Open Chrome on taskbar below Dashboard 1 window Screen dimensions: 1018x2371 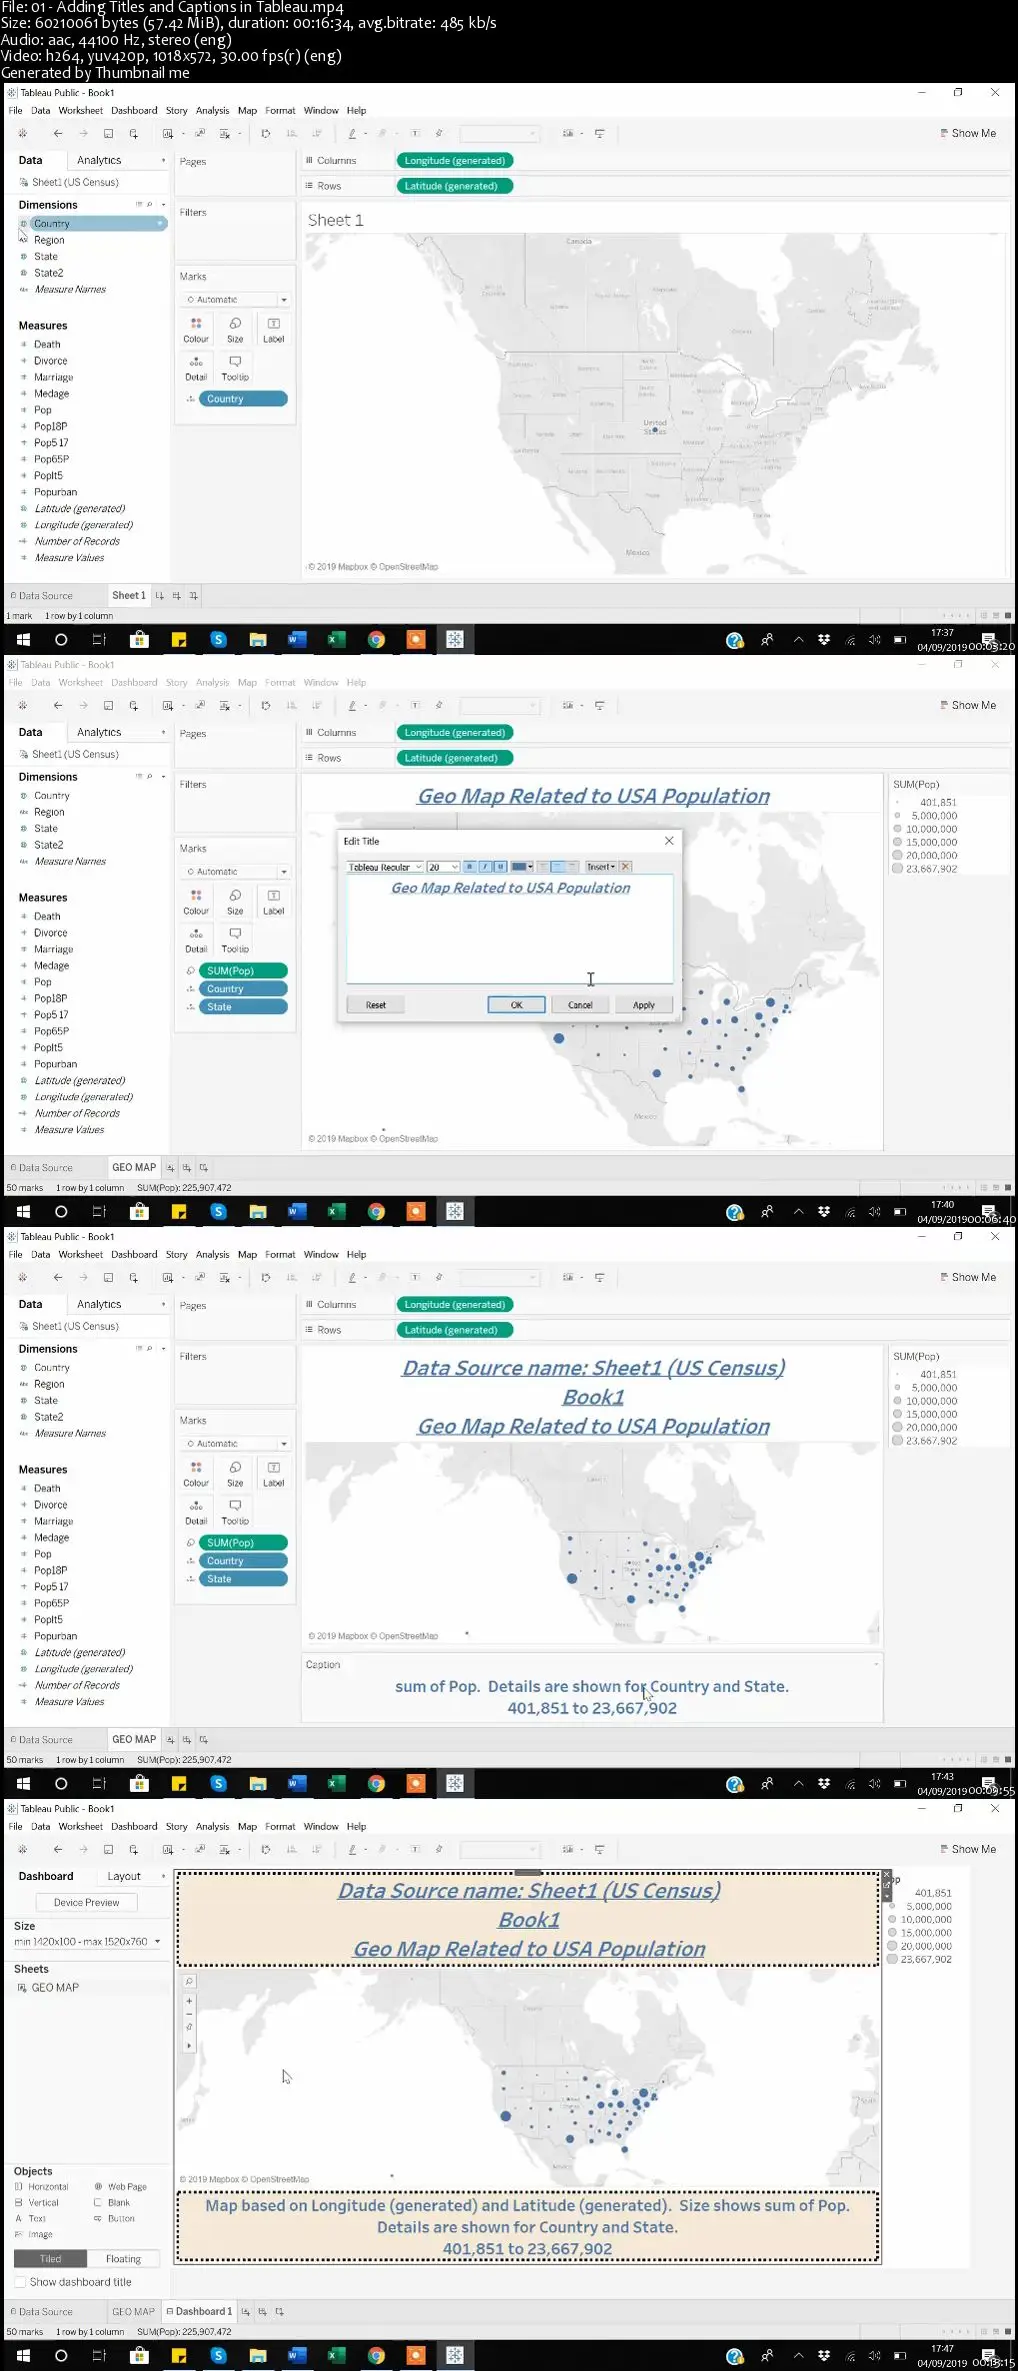point(376,2356)
